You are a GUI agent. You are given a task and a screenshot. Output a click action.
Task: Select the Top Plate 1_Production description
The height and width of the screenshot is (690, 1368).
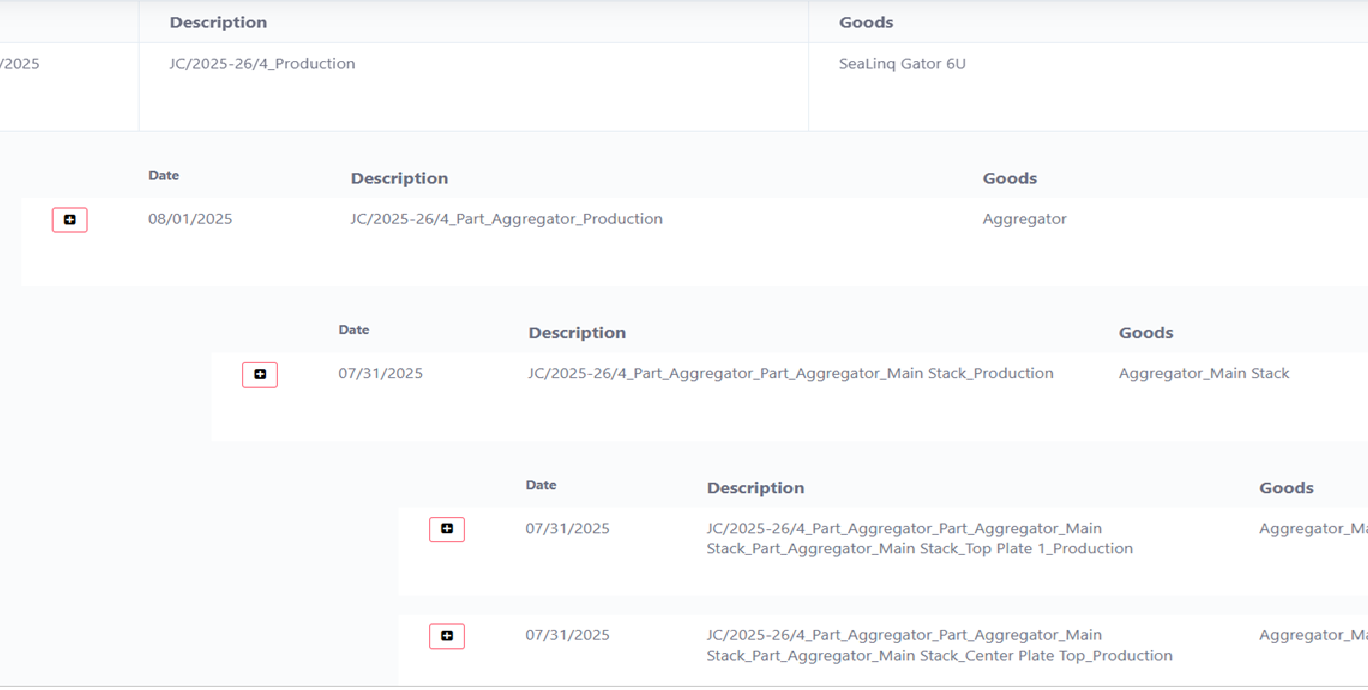point(918,539)
